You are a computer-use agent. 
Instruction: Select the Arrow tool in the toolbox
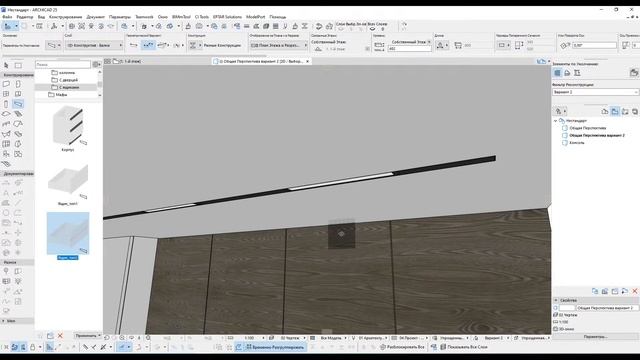click(6, 65)
